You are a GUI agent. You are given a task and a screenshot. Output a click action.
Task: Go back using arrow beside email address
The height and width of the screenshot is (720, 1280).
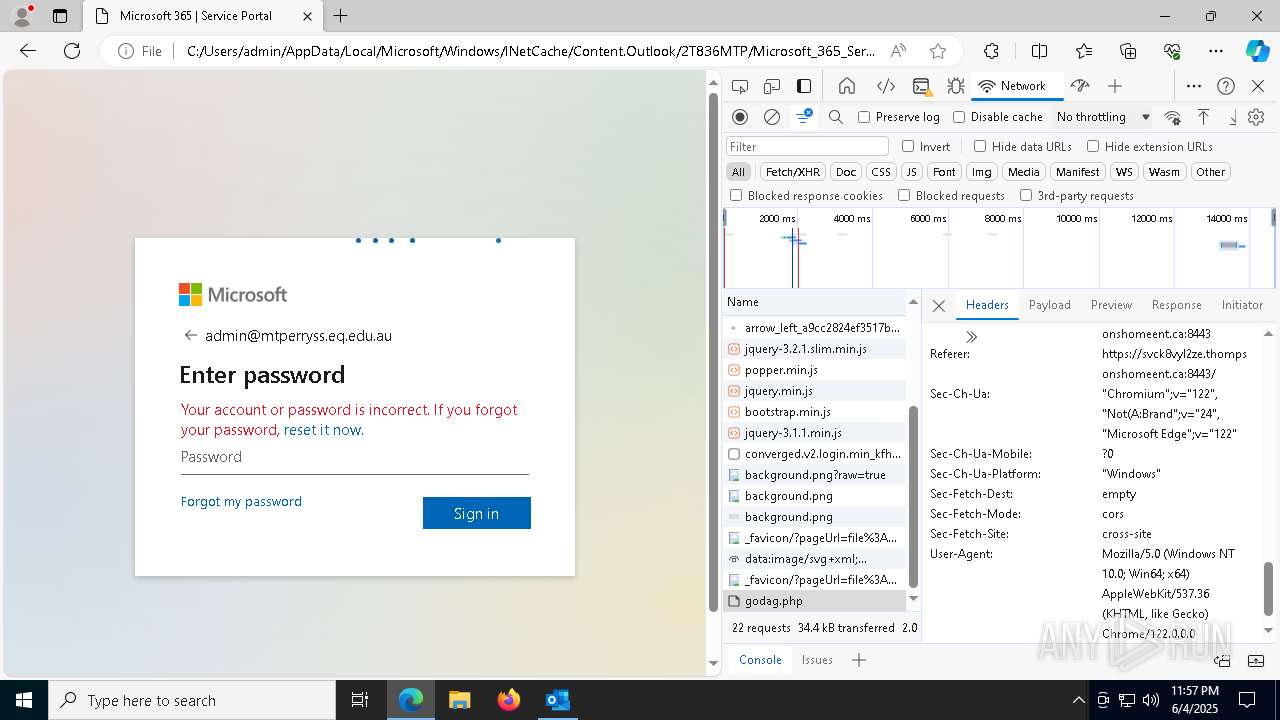pos(190,336)
